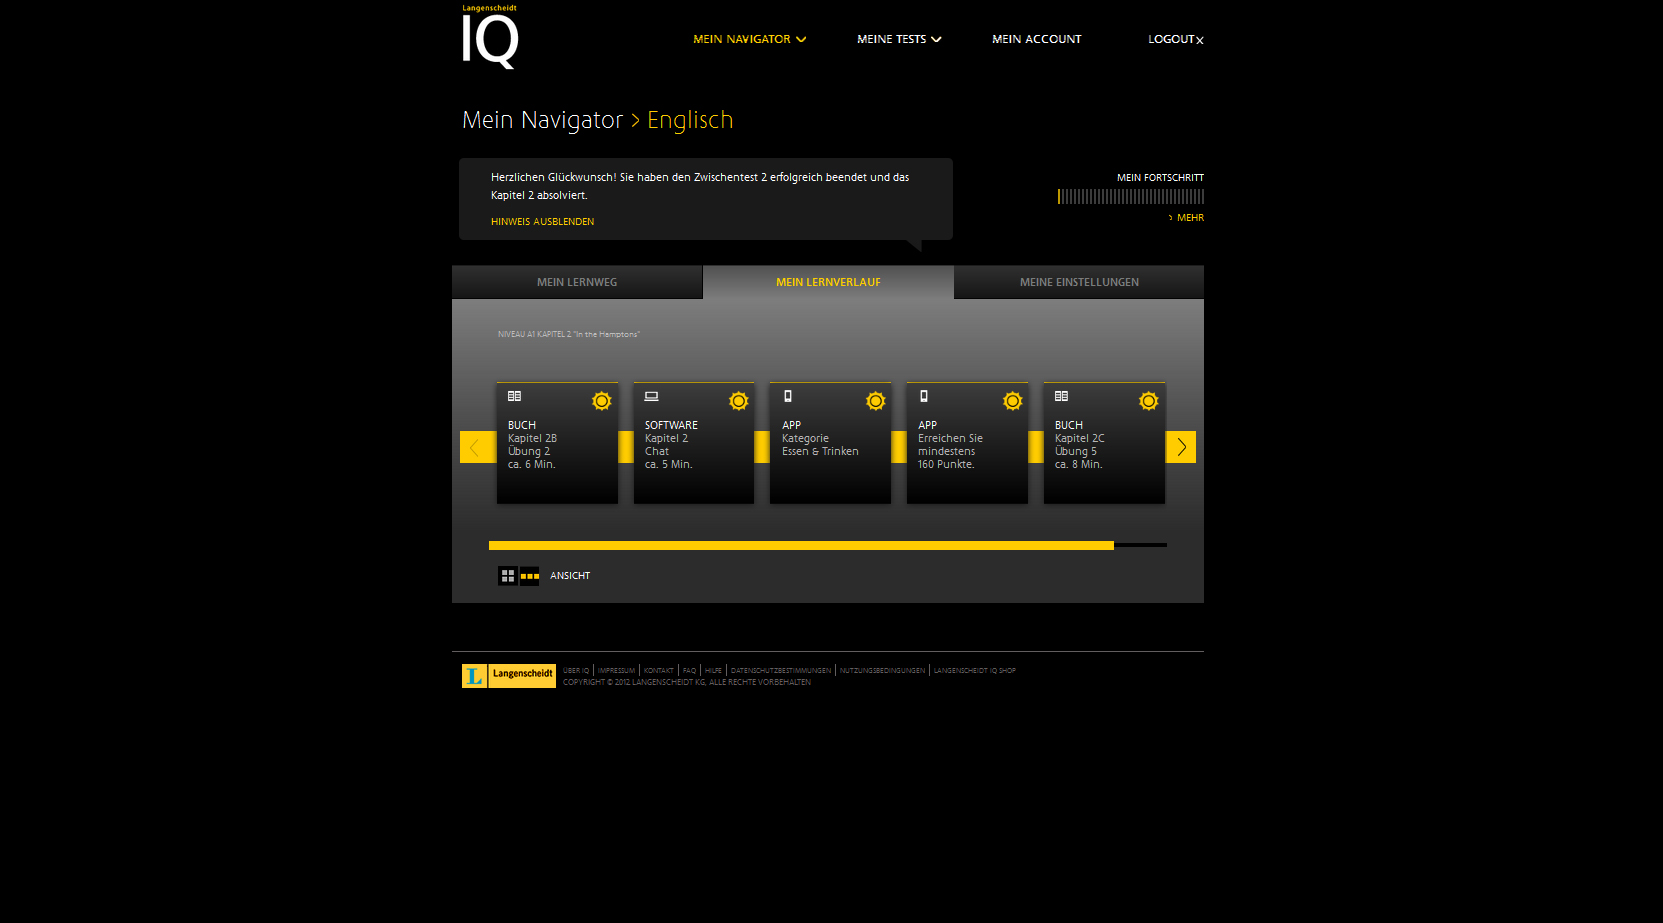Expand the Meine Tests dropdown menu
Screen dimensions: 1663x923
click(x=899, y=39)
